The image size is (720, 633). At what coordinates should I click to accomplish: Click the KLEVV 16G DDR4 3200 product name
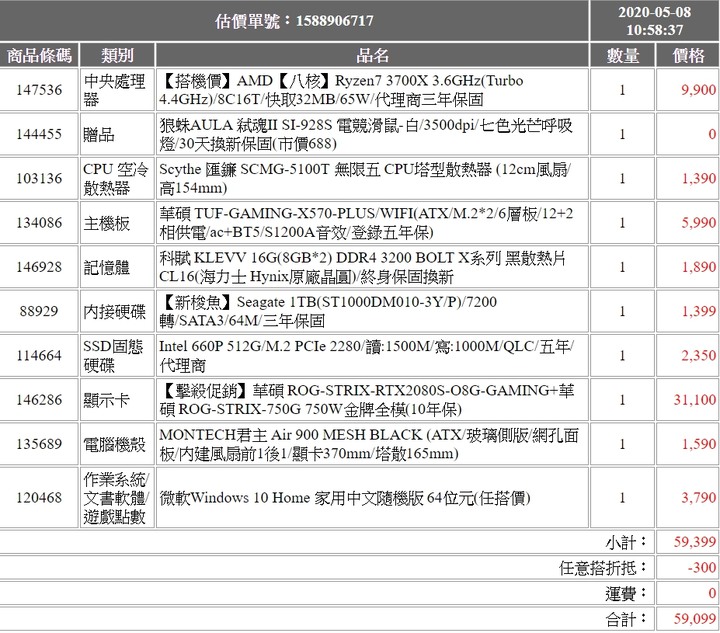[x=362, y=267]
